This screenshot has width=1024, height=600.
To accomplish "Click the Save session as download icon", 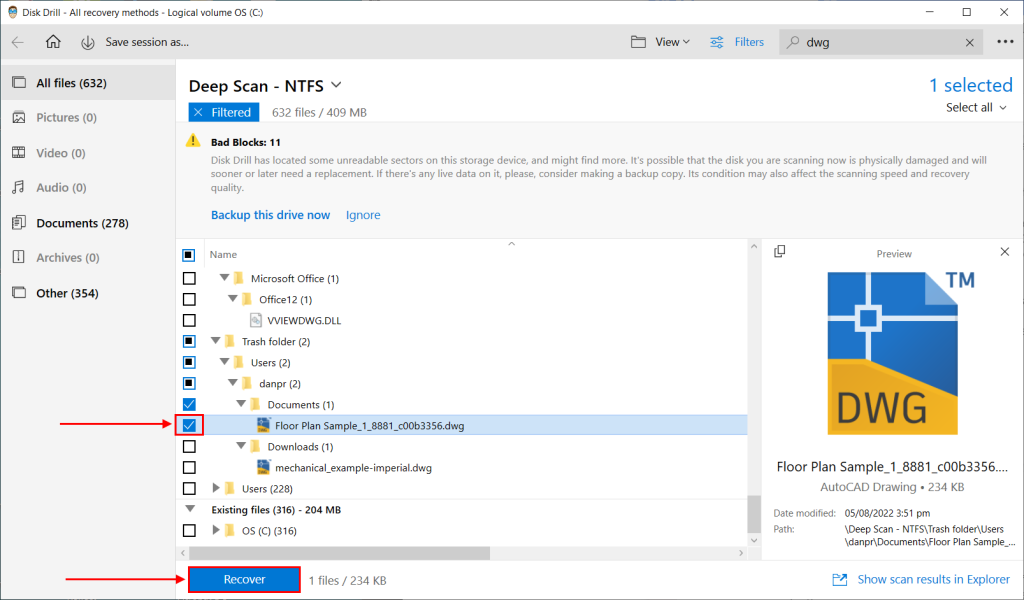I will [x=88, y=42].
